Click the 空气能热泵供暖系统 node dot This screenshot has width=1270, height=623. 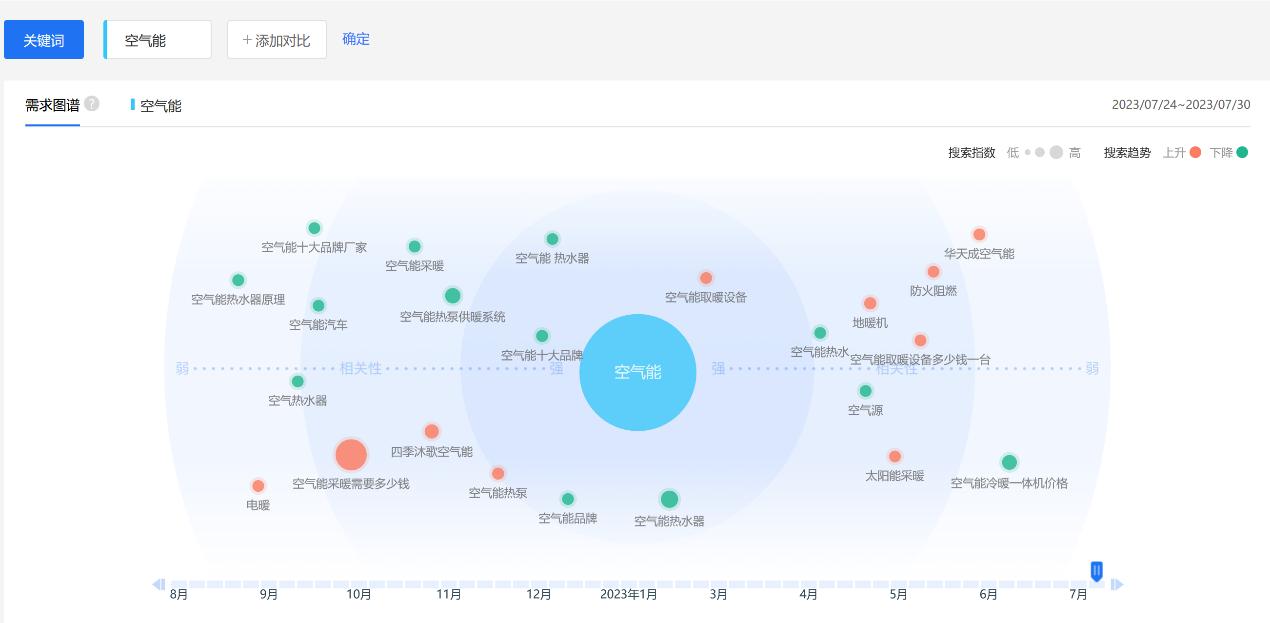pos(452,296)
